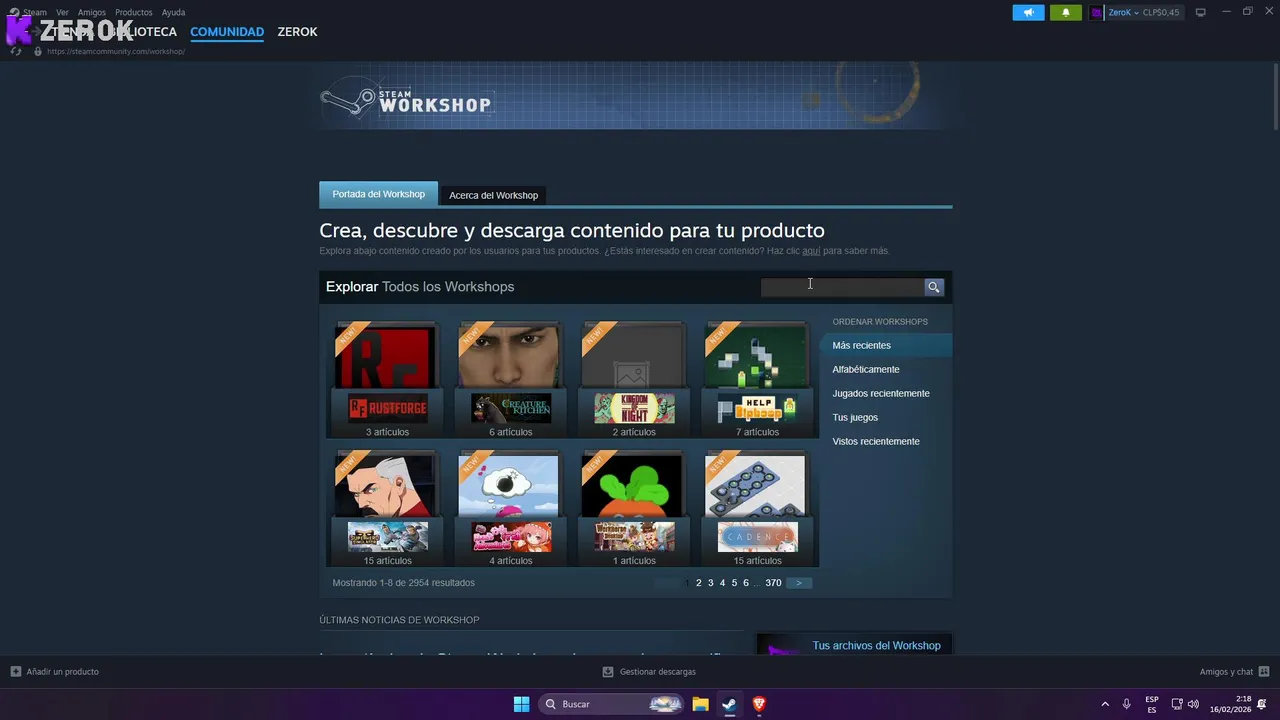Open the Cadence workshop thumbnail
Image resolution: width=1280 pixels, height=720 pixels.
point(757,485)
